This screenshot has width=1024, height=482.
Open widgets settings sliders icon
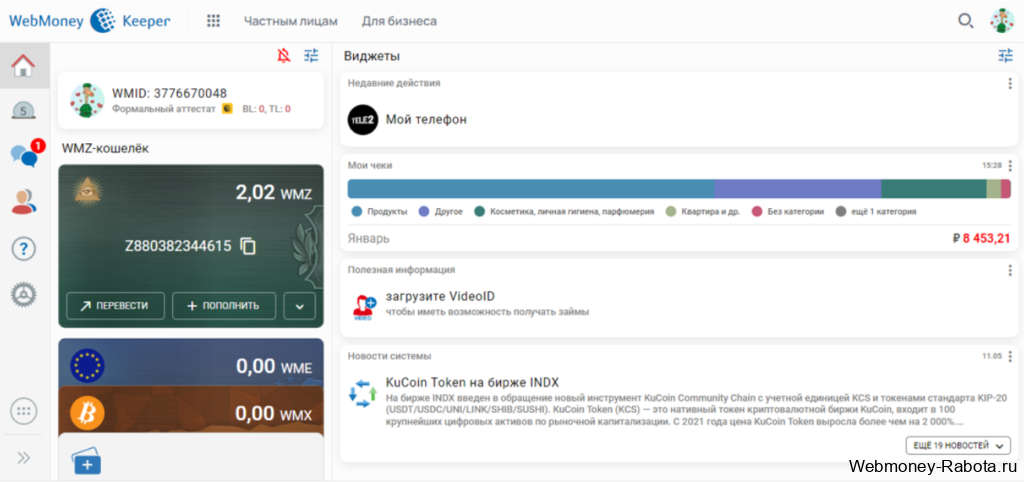[x=1005, y=56]
